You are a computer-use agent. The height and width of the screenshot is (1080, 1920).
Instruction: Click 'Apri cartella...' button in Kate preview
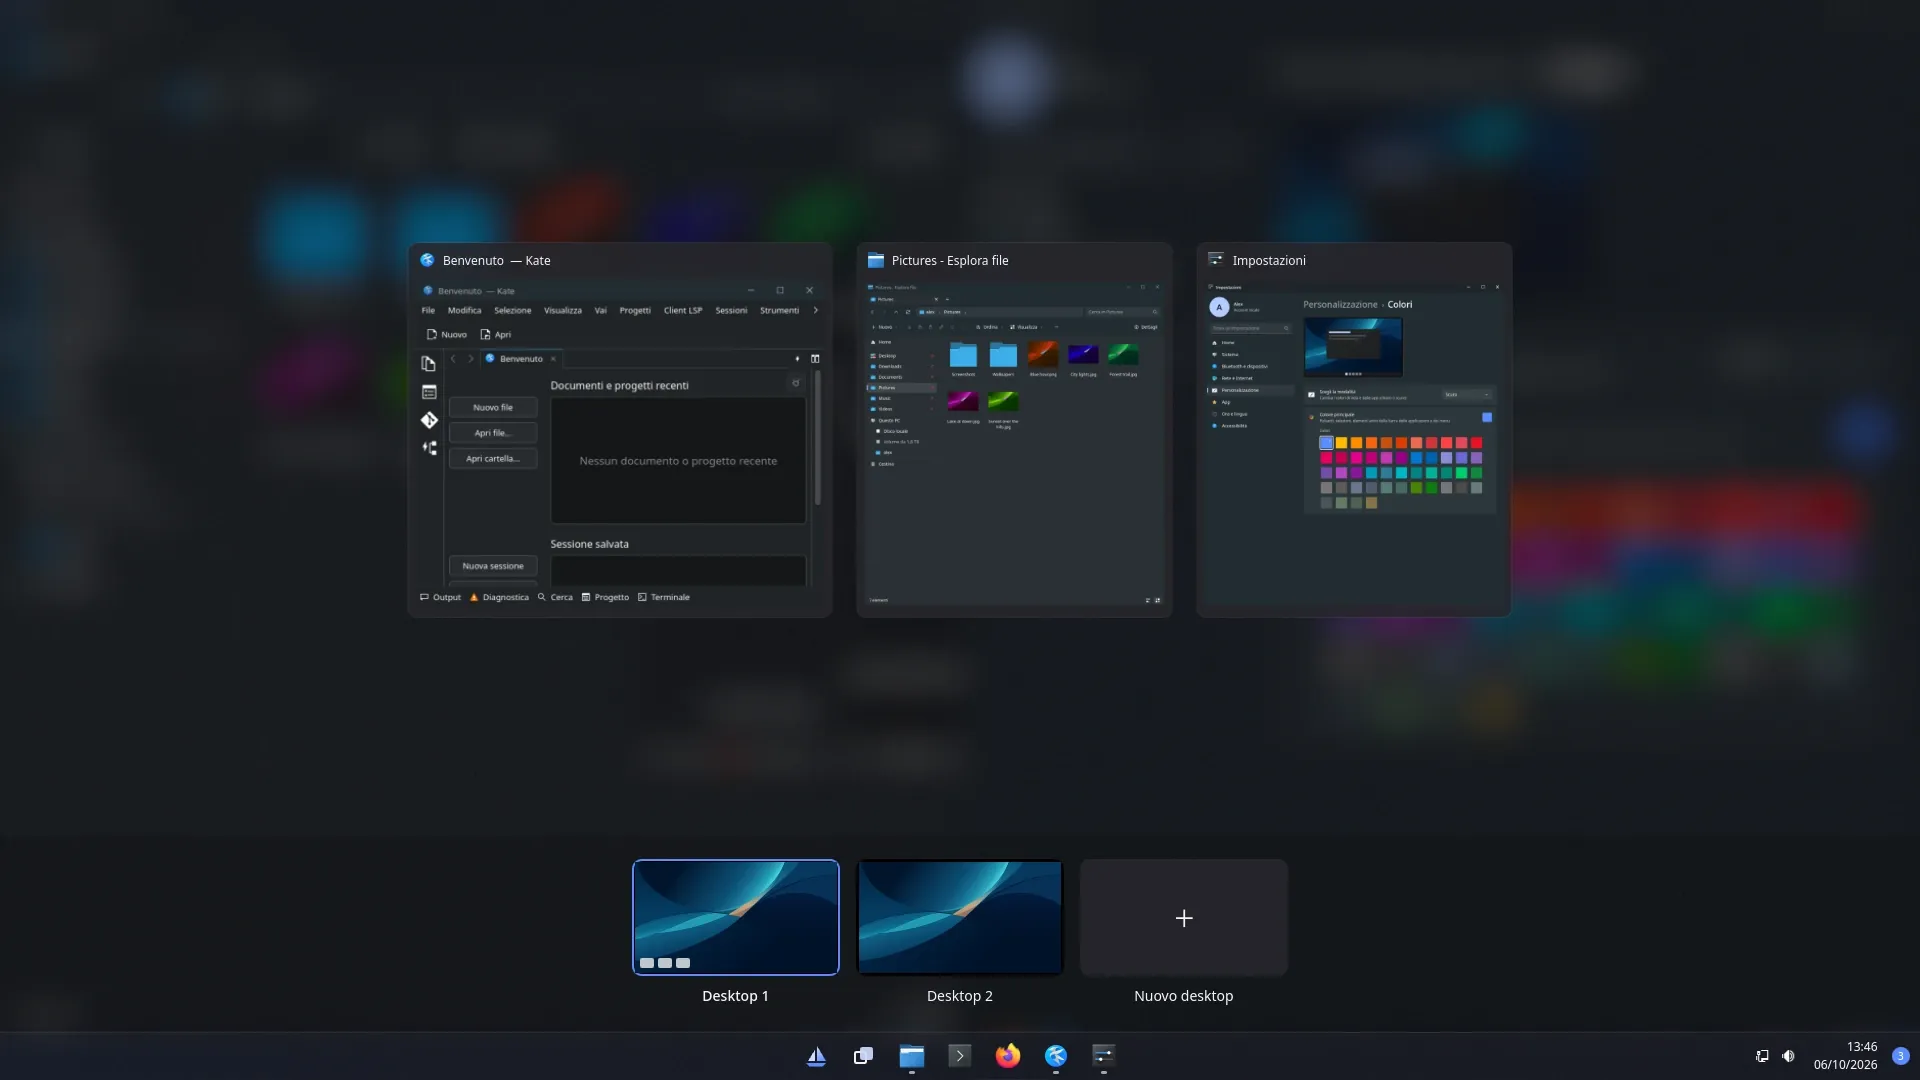point(493,459)
